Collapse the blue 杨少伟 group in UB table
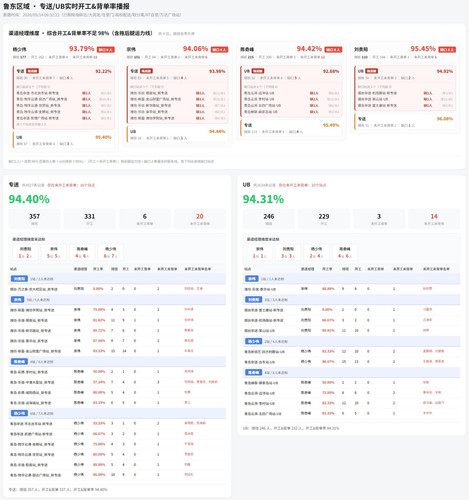This screenshot has height=500, width=469. click(x=351, y=341)
